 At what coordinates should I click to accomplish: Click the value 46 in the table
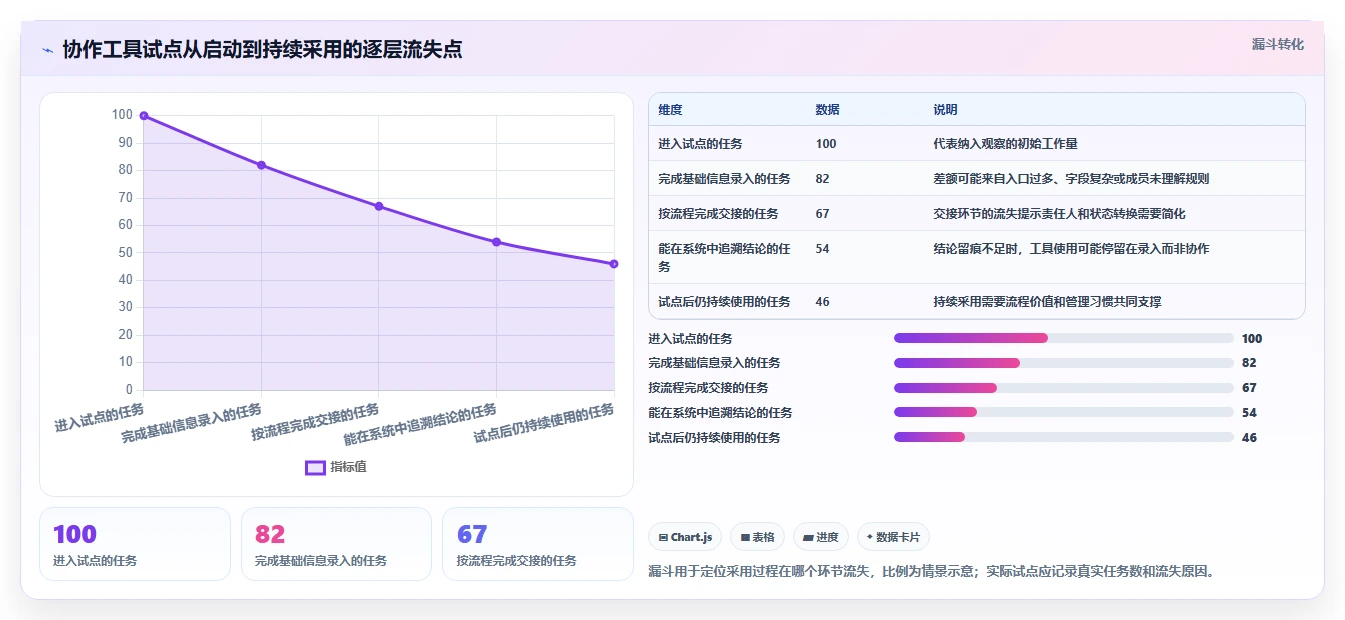(822, 301)
